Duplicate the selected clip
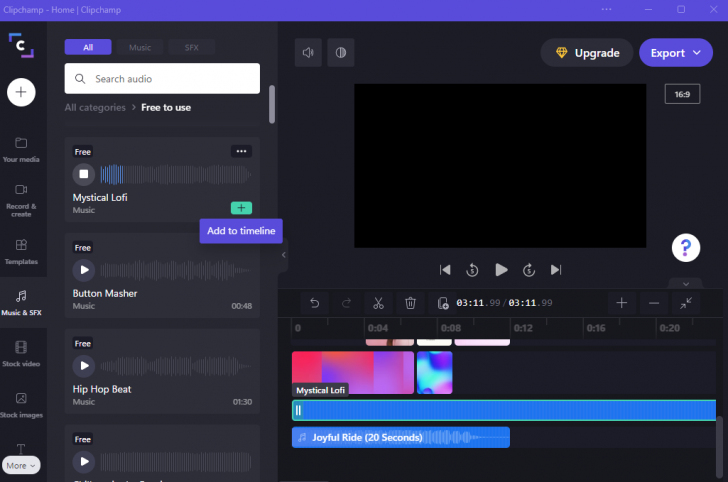The height and width of the screenshot is (482, 728). click(x=442, y=303)
